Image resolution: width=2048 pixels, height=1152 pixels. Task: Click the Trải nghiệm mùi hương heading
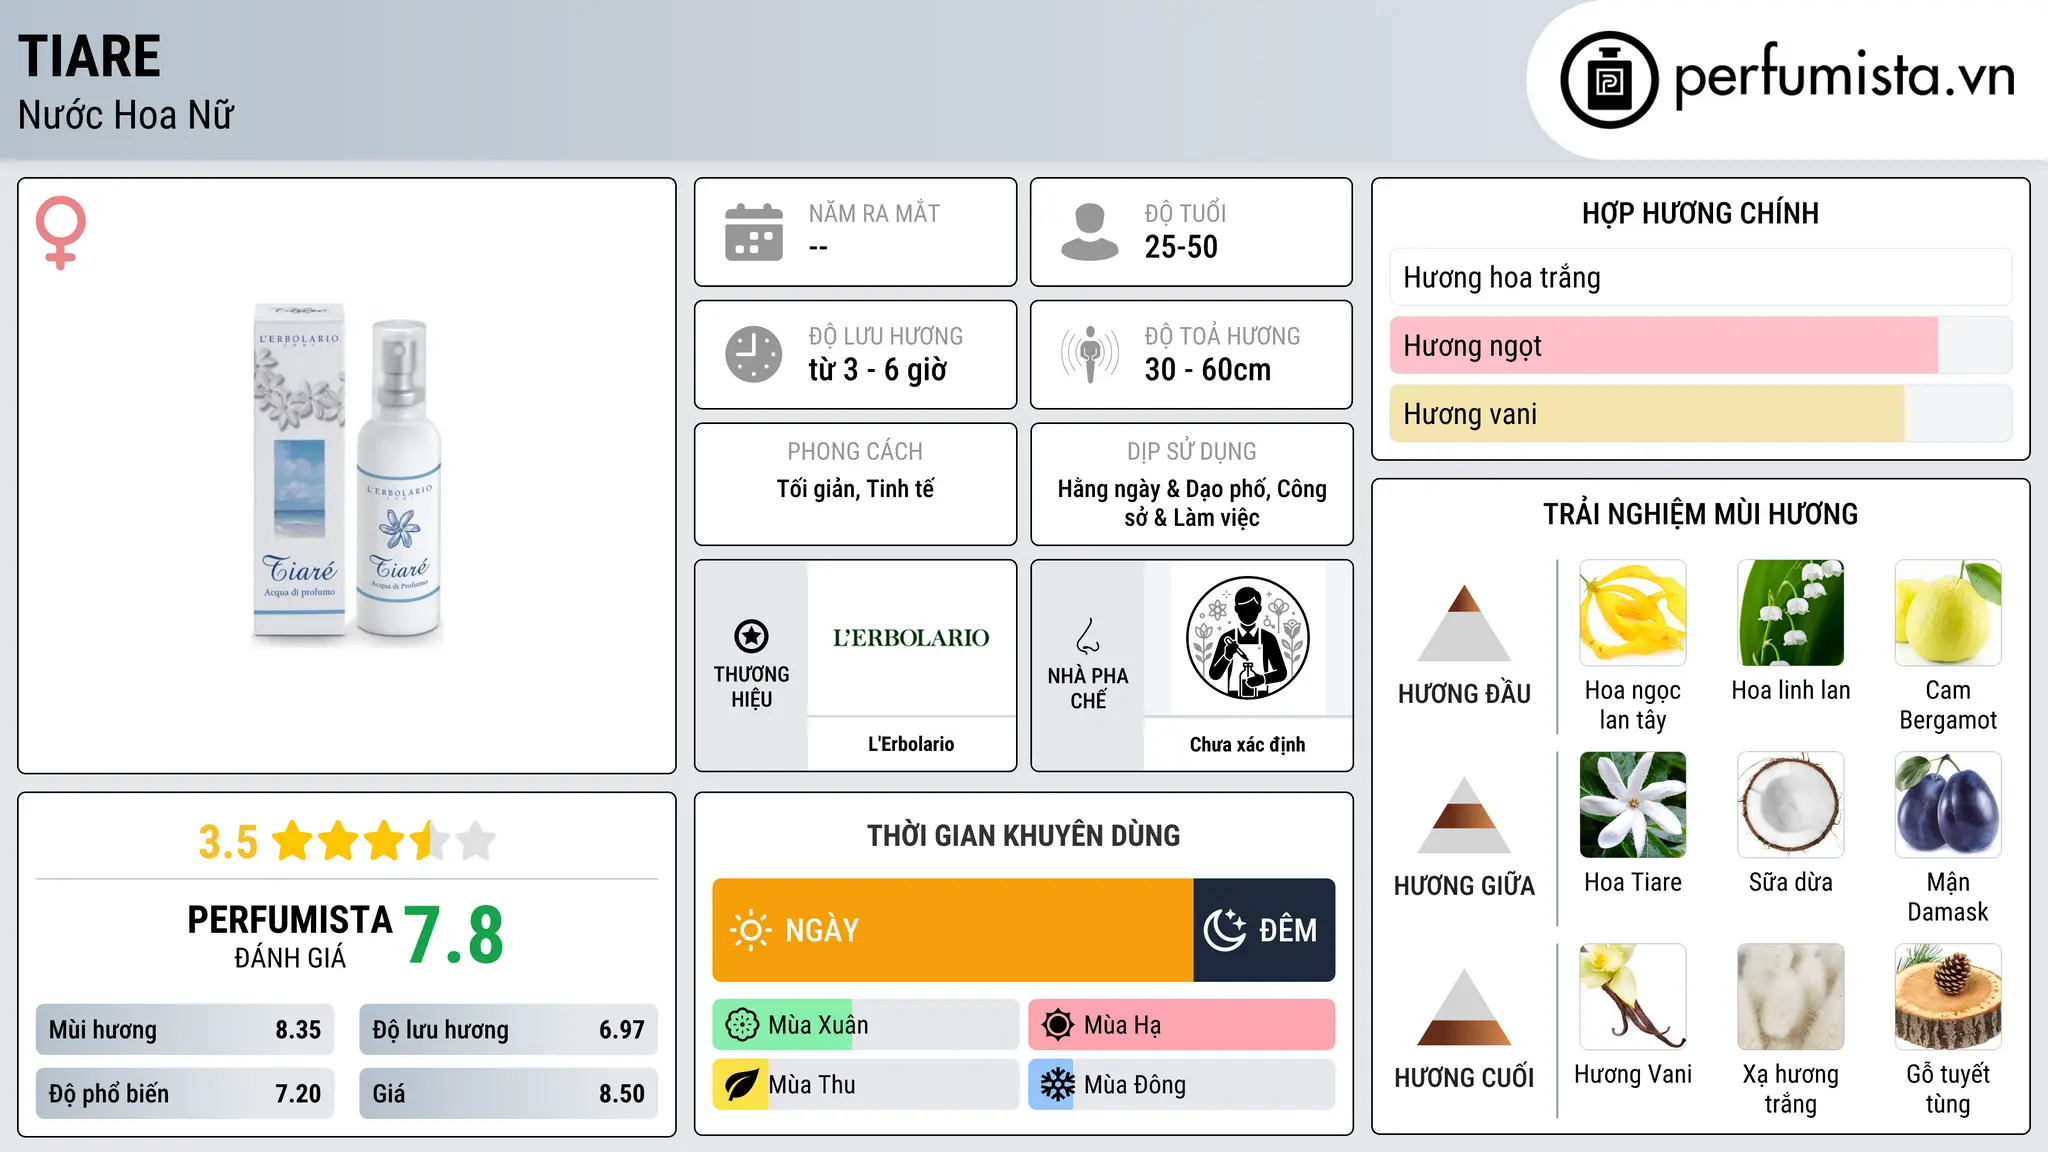(x=1701, y=514)
